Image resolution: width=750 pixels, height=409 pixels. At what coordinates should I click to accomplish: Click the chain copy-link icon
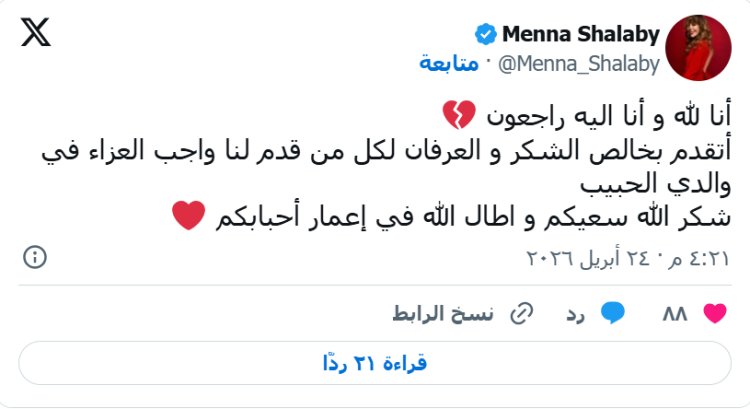[x=520, y=314]
